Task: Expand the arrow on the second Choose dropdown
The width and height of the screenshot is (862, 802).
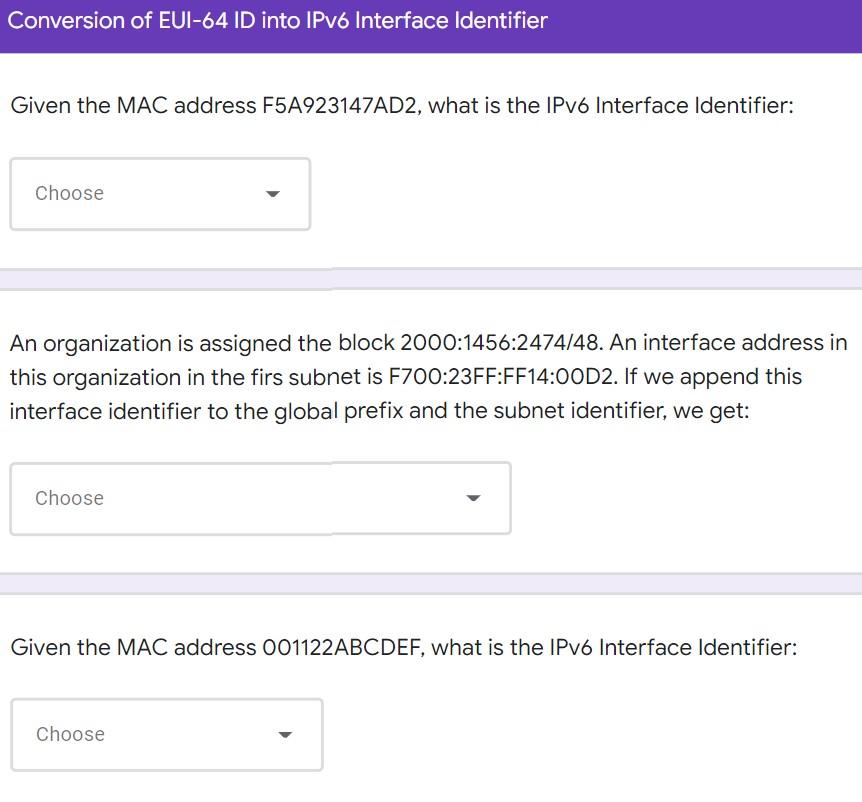Action: (x=472, y=498)
